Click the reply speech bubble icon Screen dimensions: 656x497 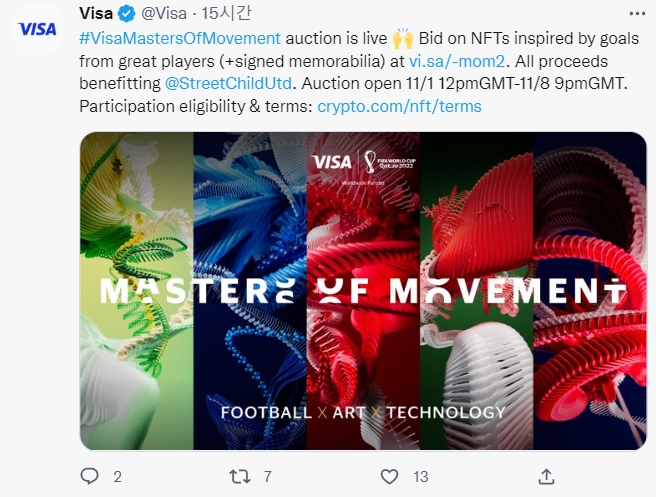(x=89, y=476)
